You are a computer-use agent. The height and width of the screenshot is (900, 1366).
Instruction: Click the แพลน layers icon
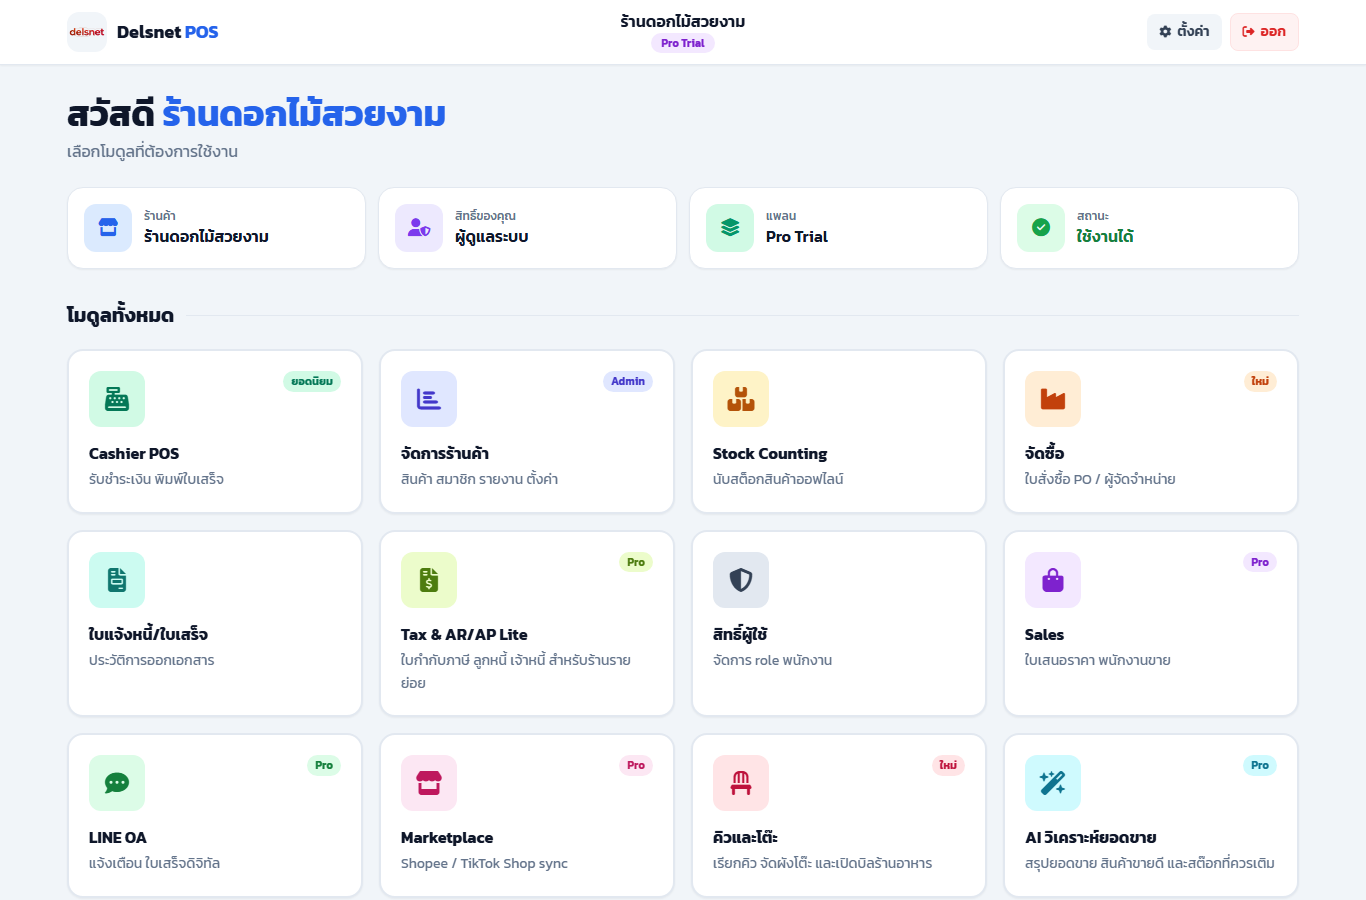[730, 228]
